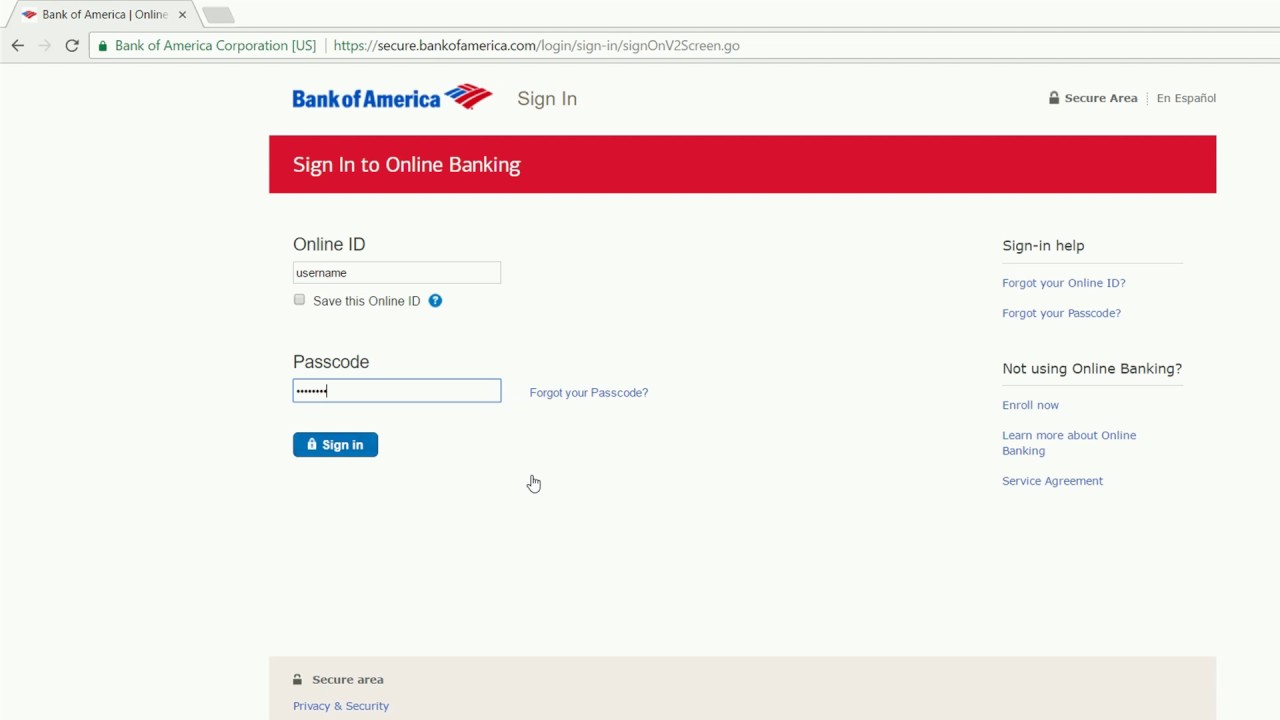The image size is (1280, 720).
Task: Focus the Online ID input field
Action: [x=397, y=272]
